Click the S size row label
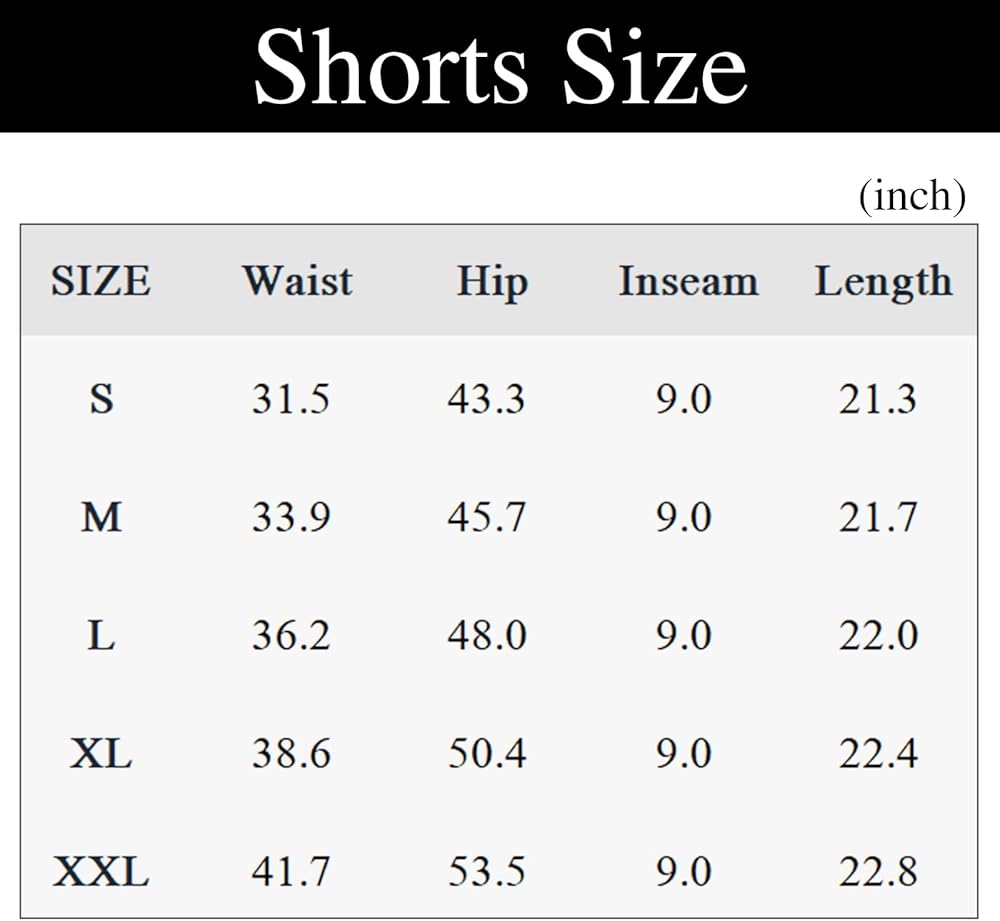Image resolution: width=1000 pixels, height=921 pixels. pyautogui.click(x=101, y=400)
